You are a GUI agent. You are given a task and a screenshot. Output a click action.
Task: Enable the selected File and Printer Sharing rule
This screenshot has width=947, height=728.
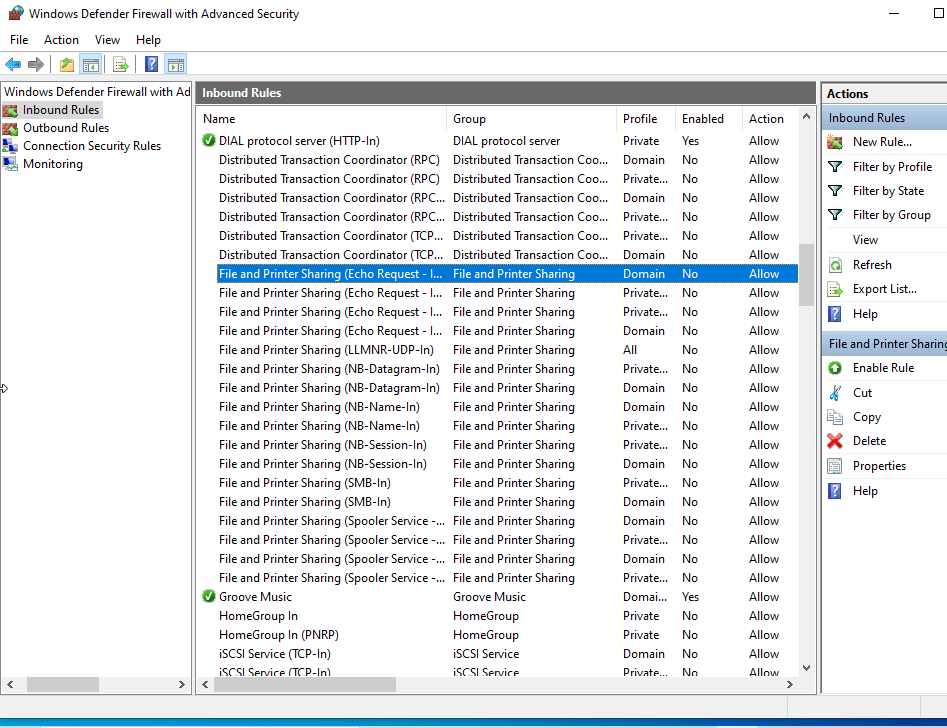click(882, 368)
